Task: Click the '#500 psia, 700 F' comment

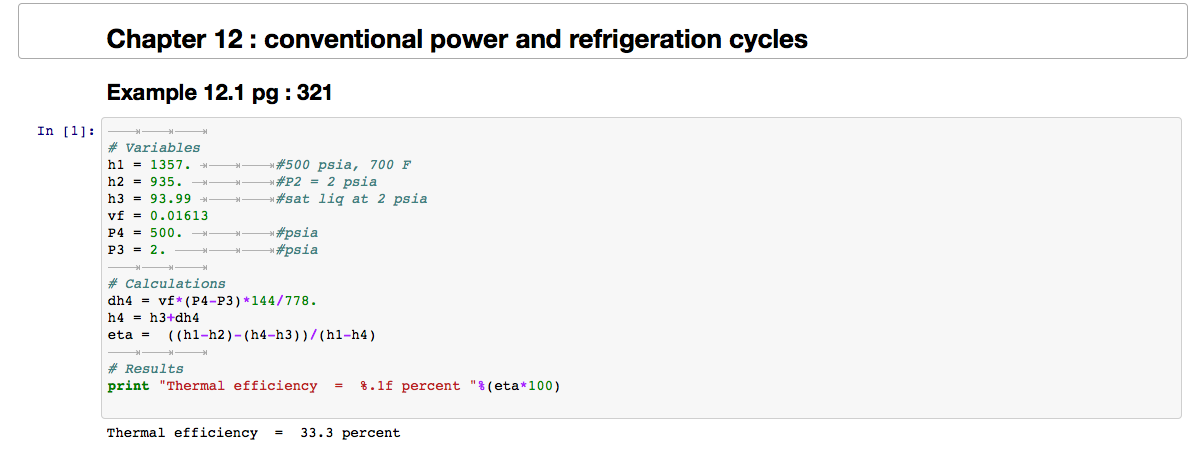Action: [x=344, y=165]
